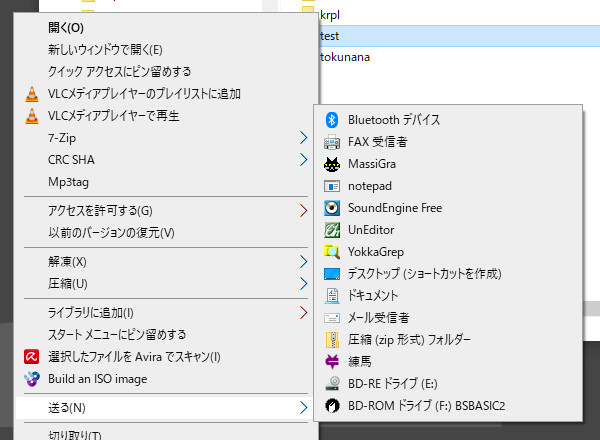Click the YokkaGrep magnifier folder icon
The width and height of the screenshot is (600, 440).
pyautogui.click(x=332, y=252)
